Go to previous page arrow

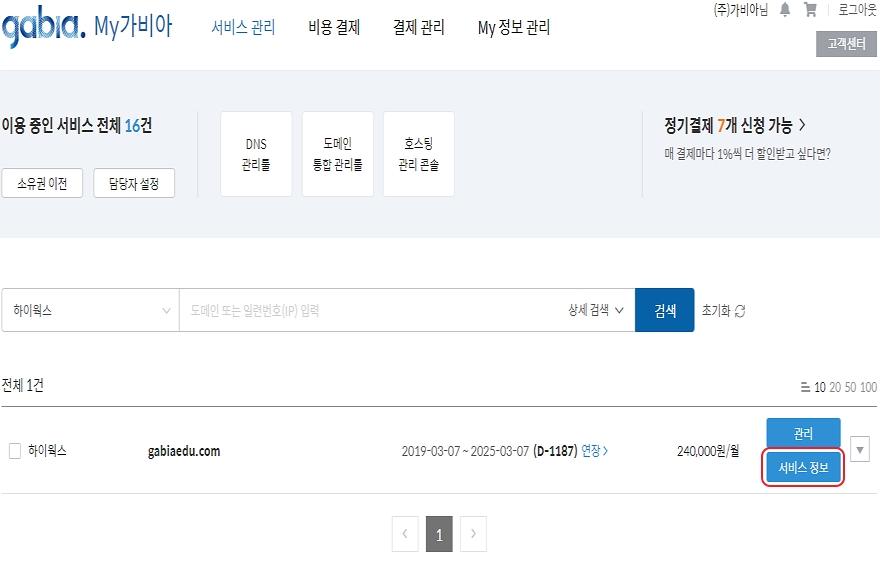pyautogui.click(x=404, y=535)
